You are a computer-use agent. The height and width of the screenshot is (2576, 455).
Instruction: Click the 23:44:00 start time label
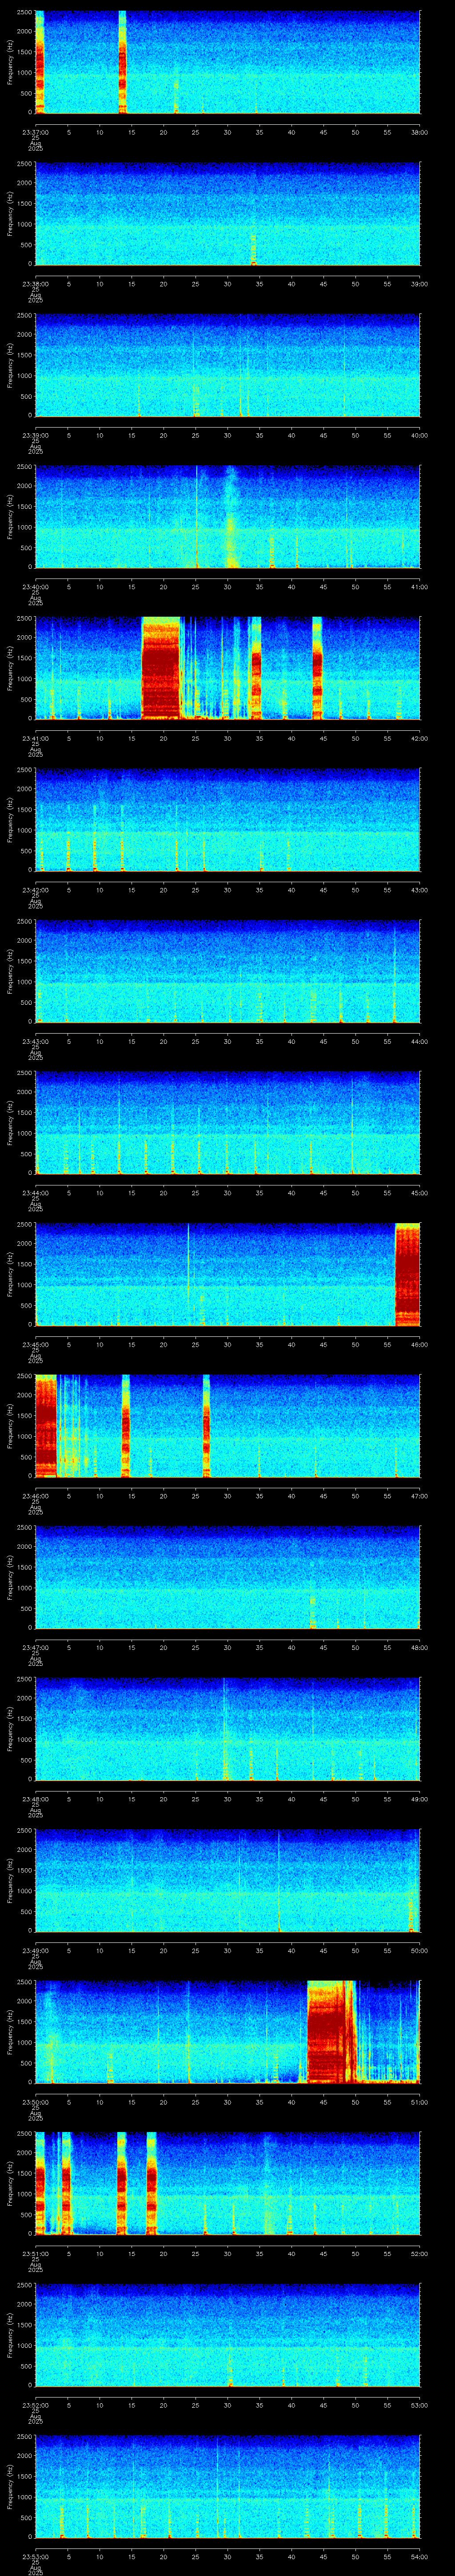pyautogui.click(x=35, y=1192)
